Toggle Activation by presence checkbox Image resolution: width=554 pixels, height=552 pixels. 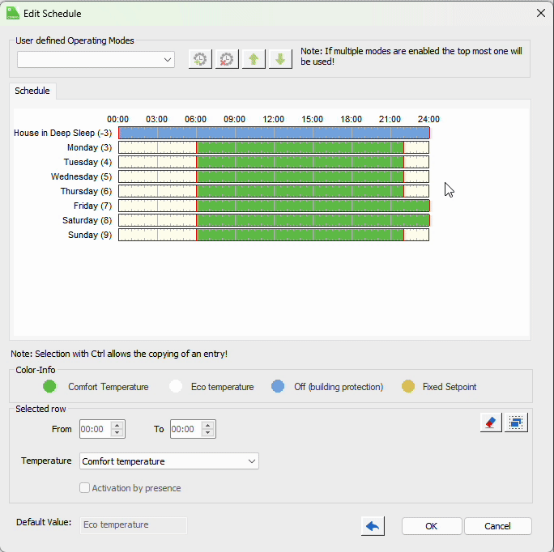[x=84, y=488]
